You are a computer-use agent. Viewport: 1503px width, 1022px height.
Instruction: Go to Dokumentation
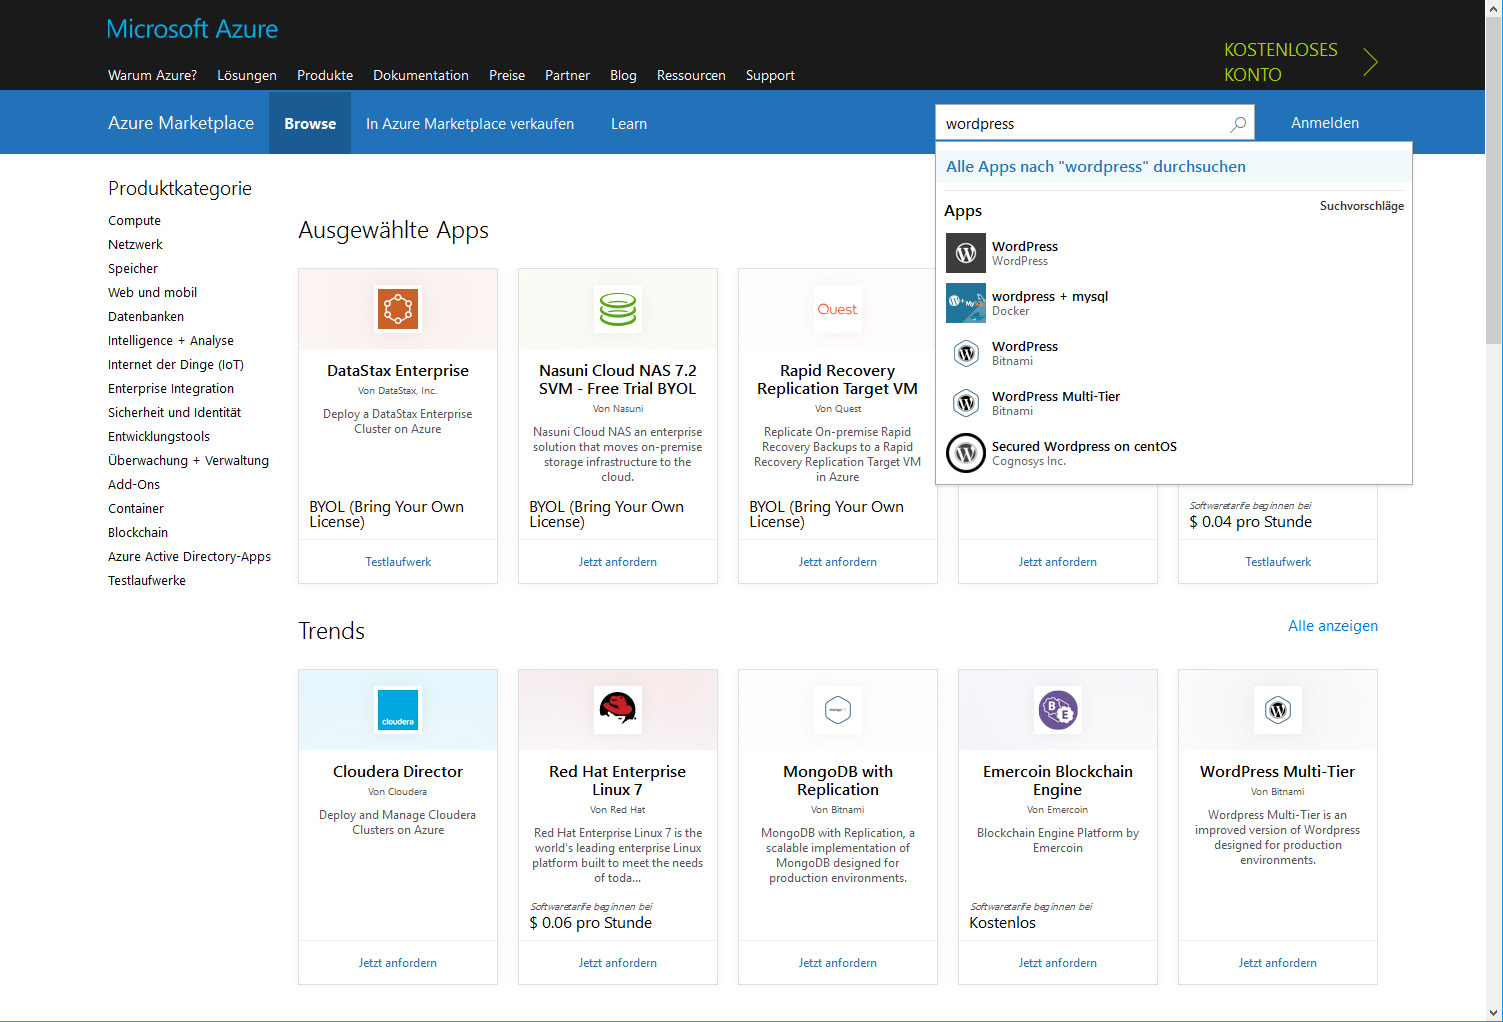[x=421, y=75]
